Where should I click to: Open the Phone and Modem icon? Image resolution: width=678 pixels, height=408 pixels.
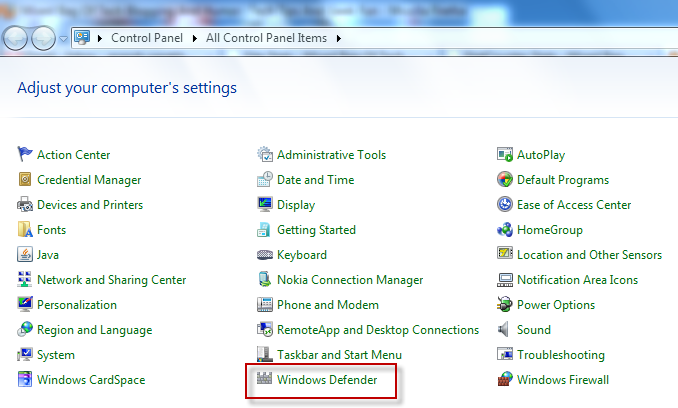point(265,305)
